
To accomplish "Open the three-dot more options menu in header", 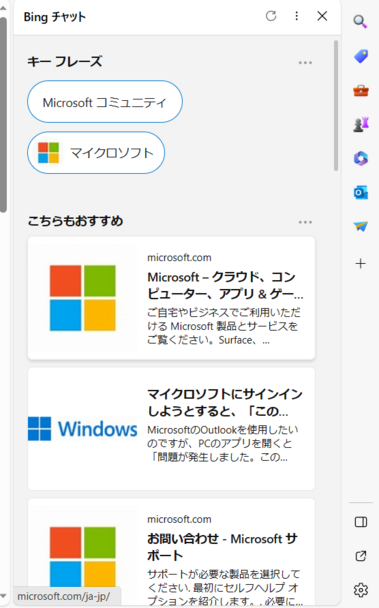I will tap(296, 16).
